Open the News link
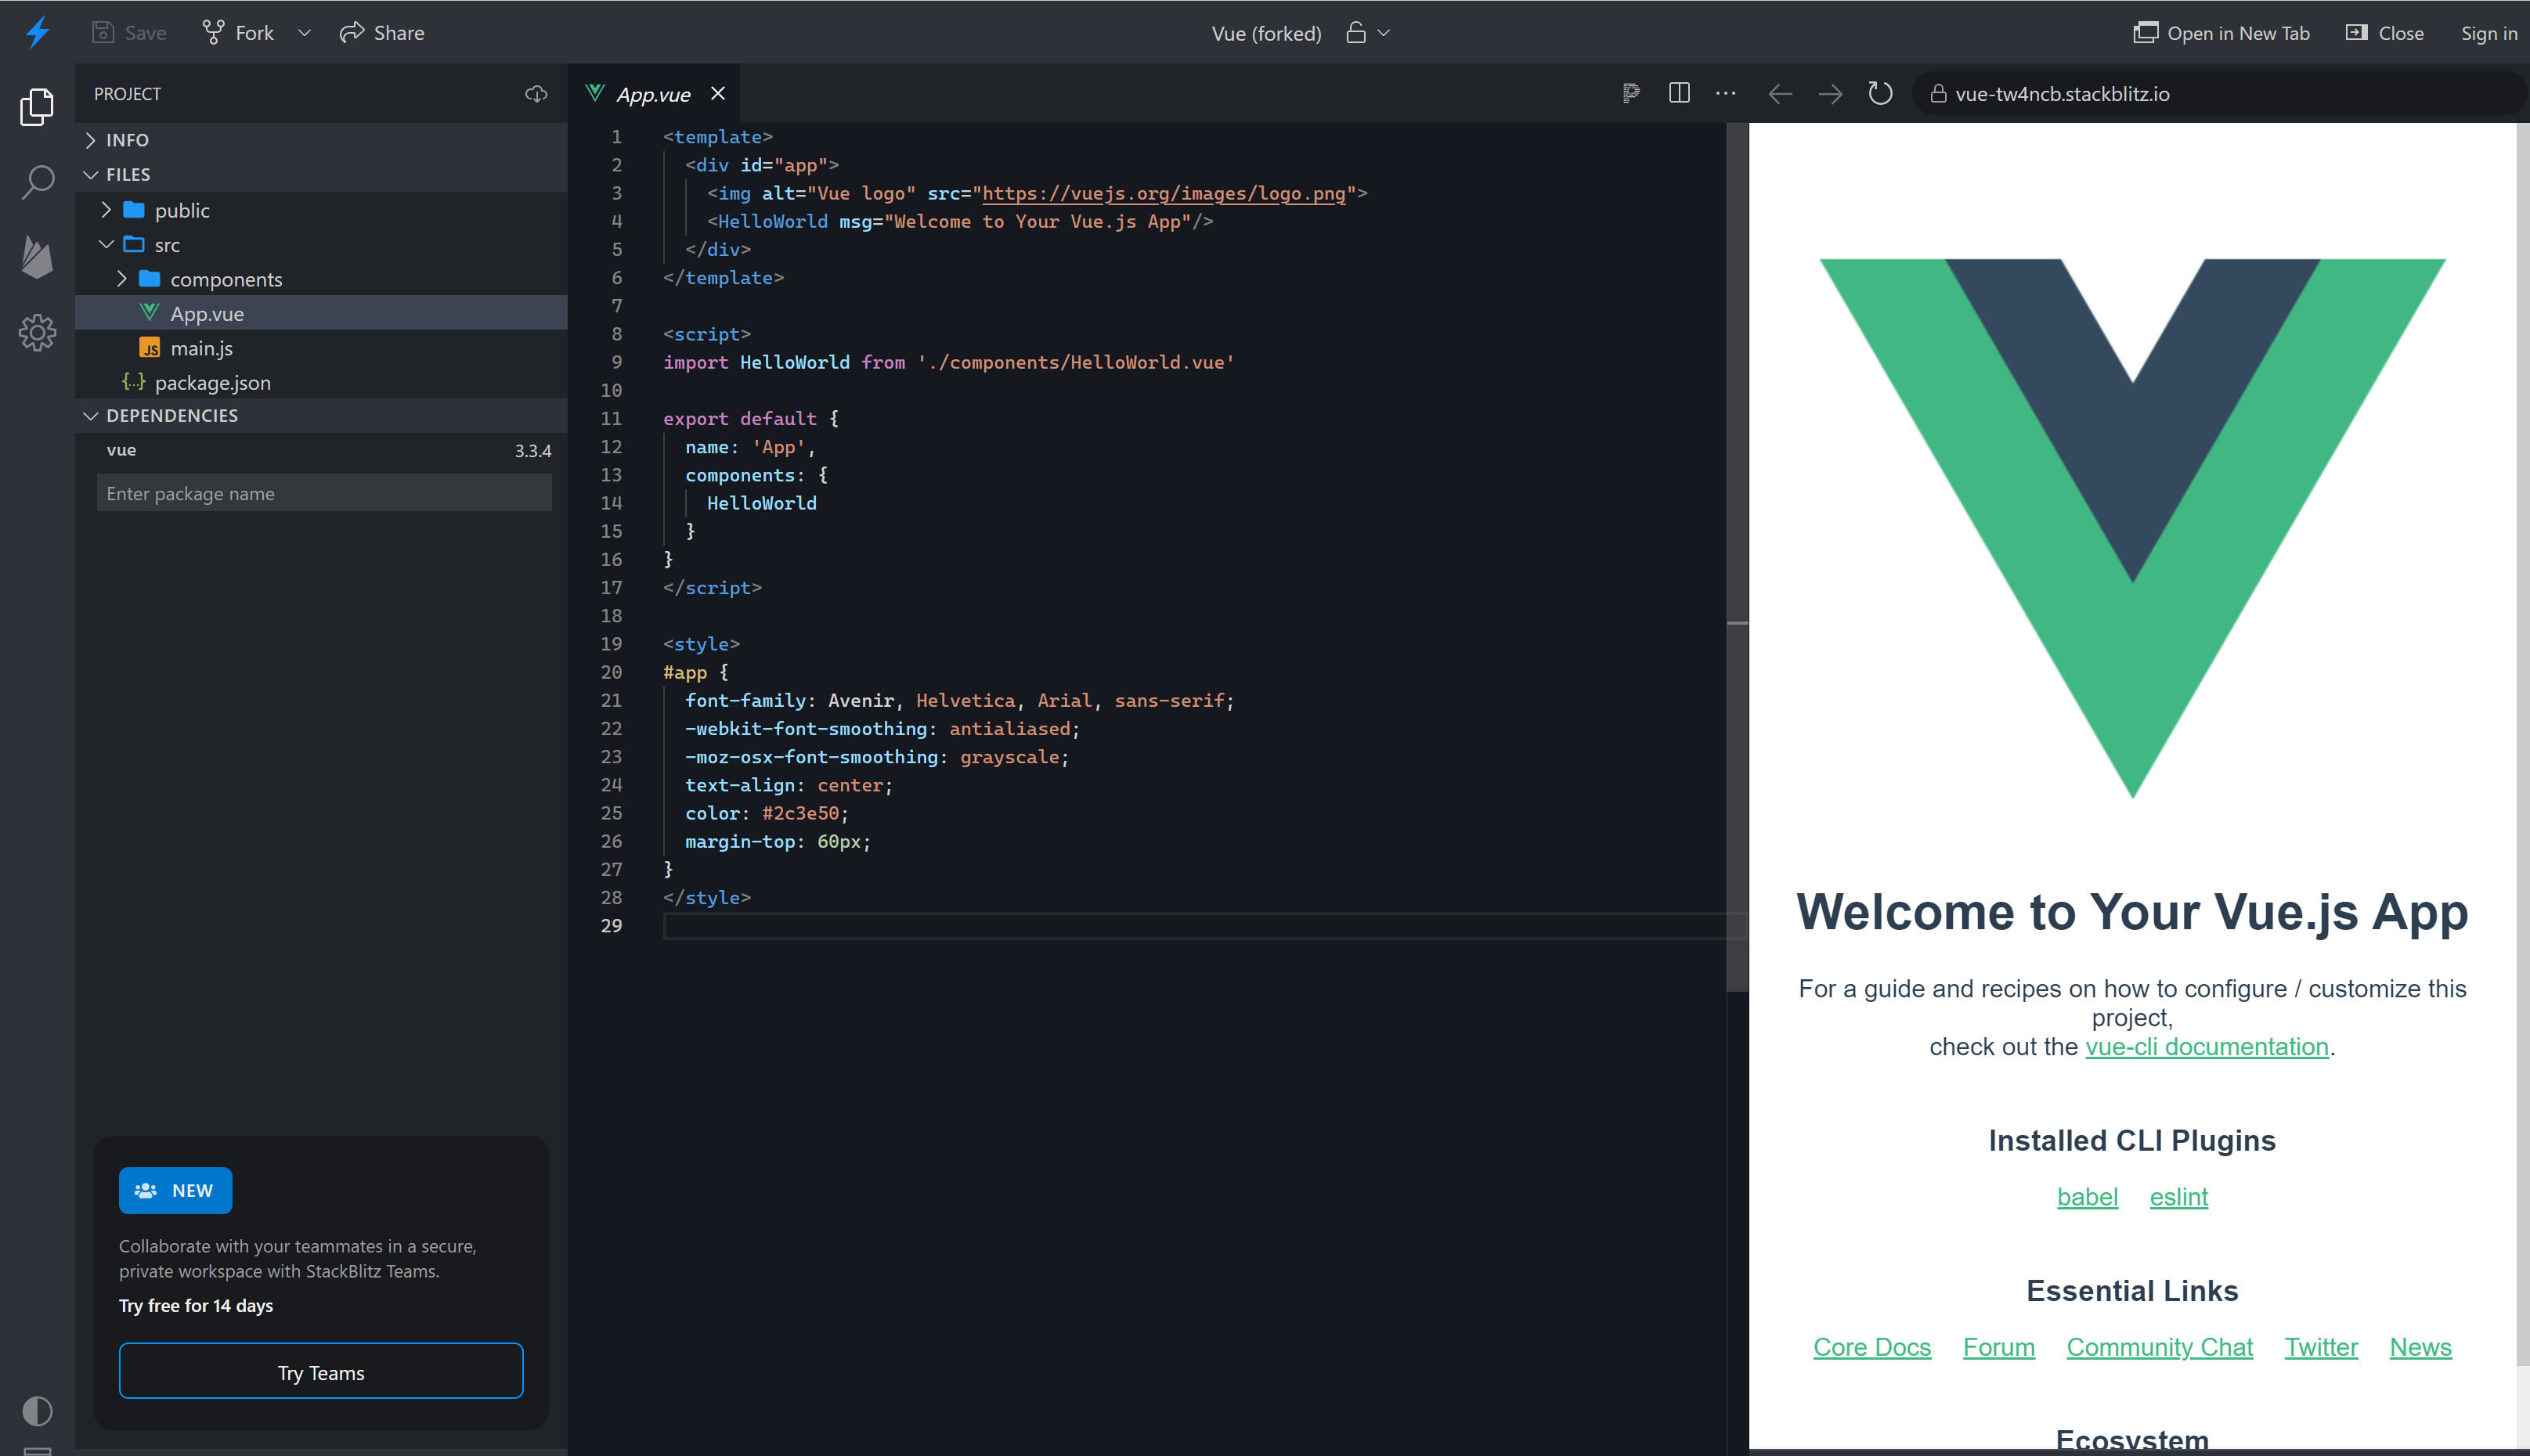 click(2420, 1347)
